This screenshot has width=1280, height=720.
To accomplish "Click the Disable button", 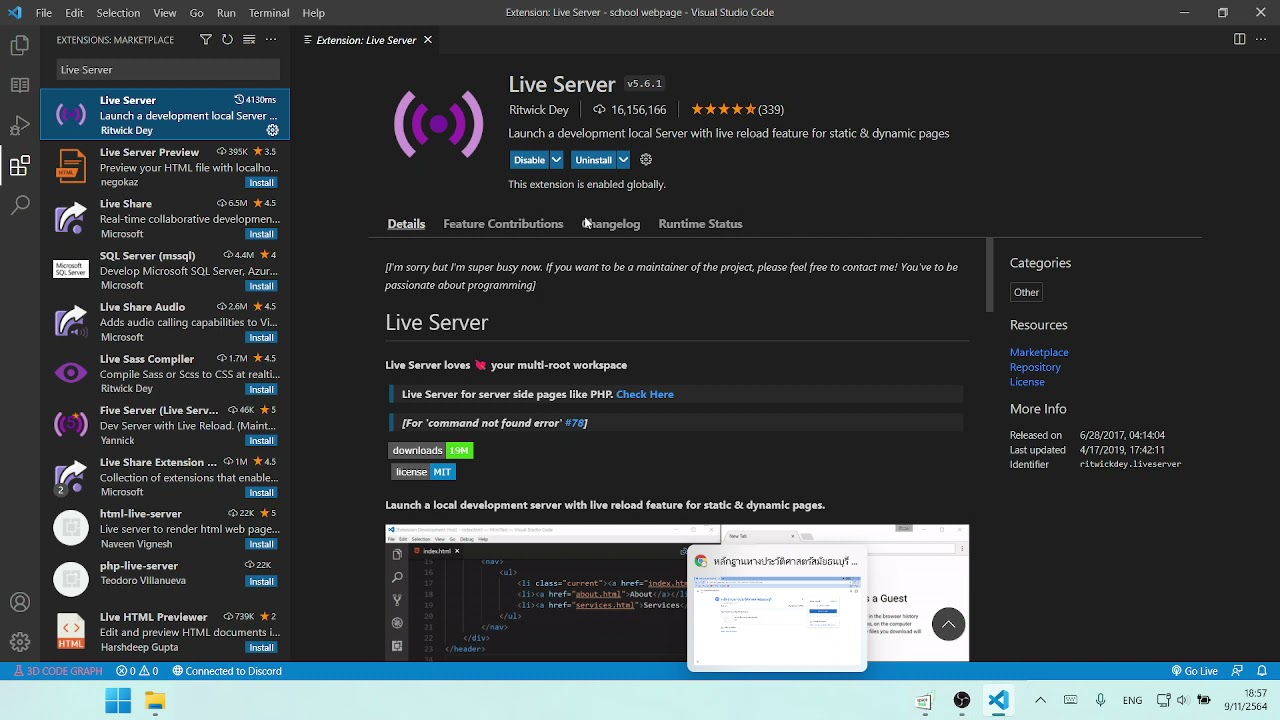I will pos(529,160).
